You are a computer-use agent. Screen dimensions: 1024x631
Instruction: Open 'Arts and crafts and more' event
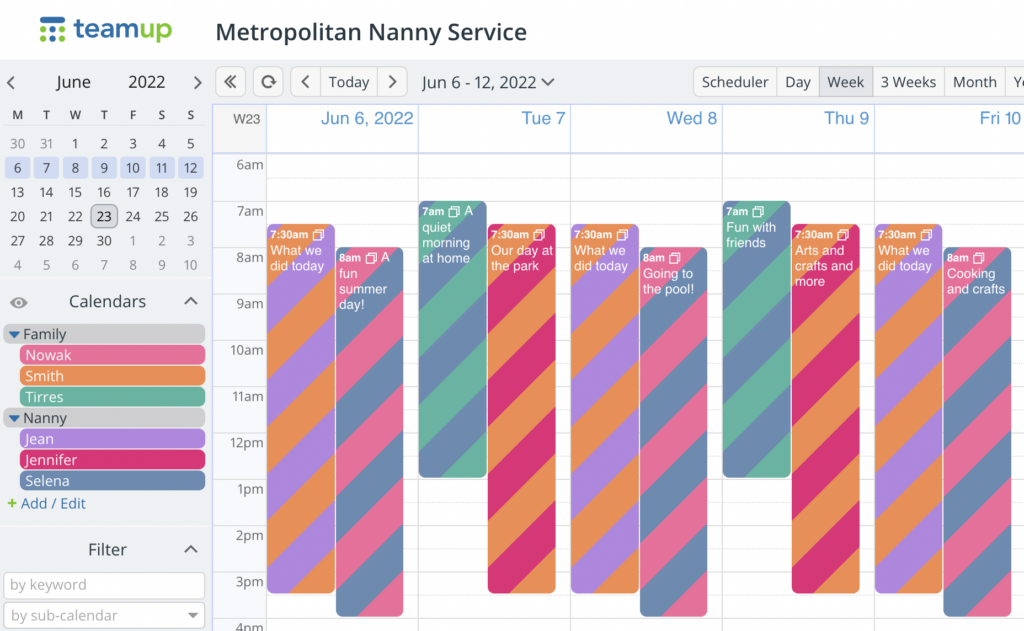825,409
